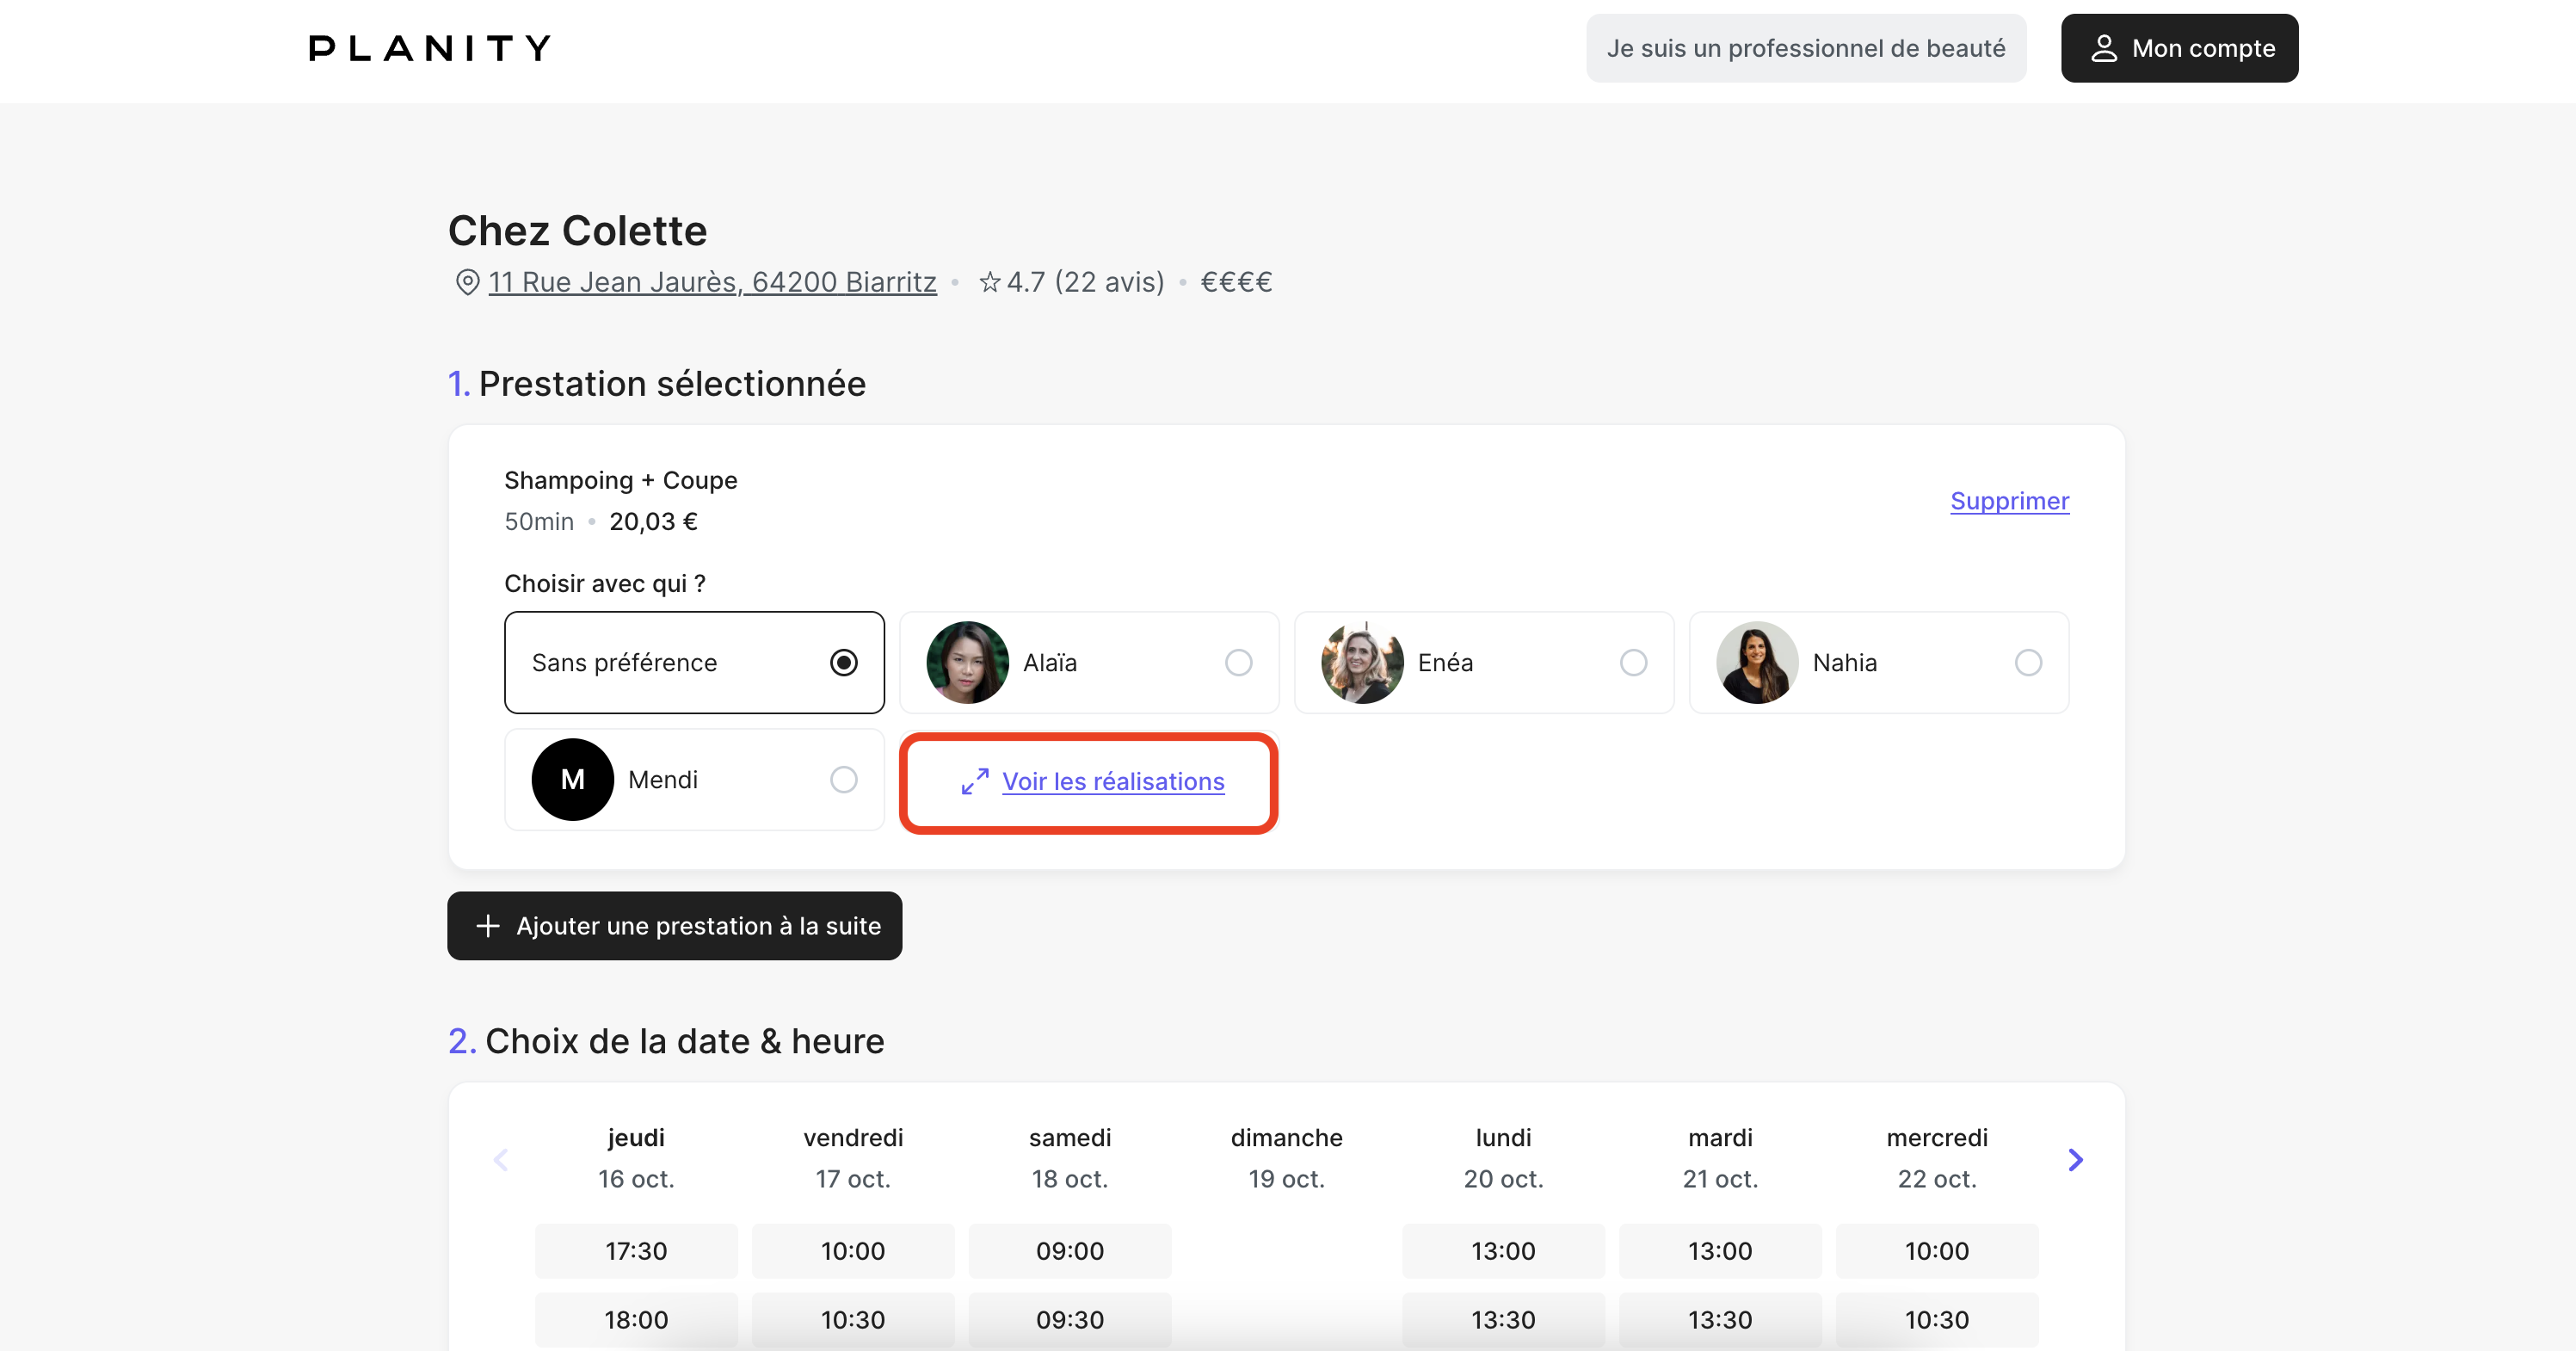
Task: Select Enéa as the stylist
Action: coord(1632,662)
